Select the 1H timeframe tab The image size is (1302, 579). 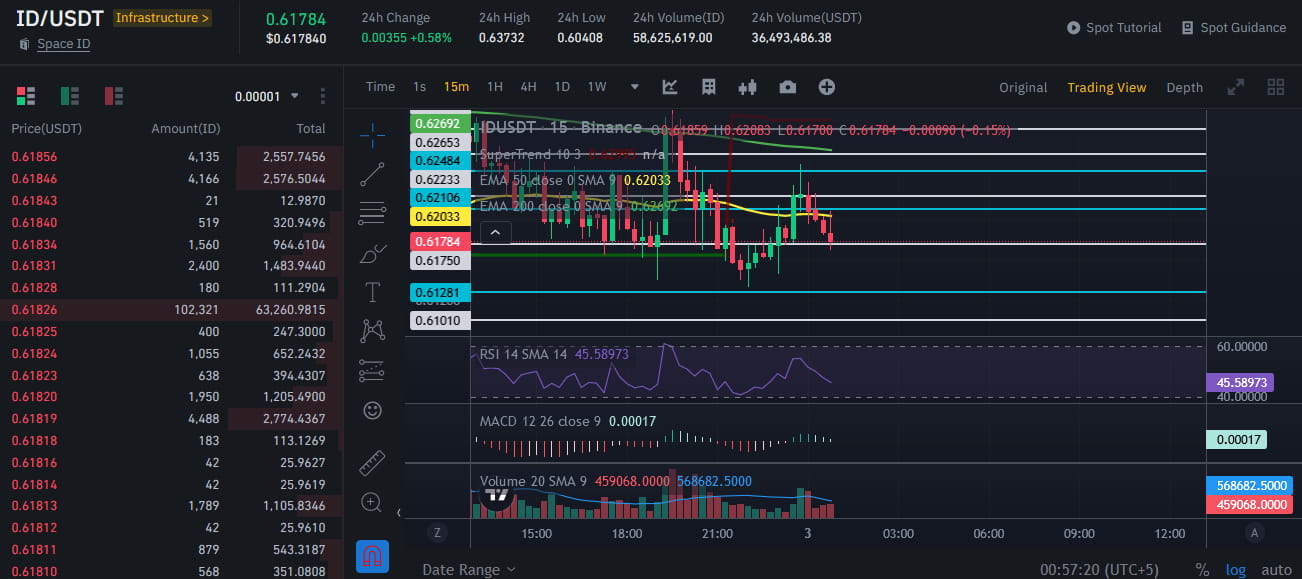tap(494, 87)
